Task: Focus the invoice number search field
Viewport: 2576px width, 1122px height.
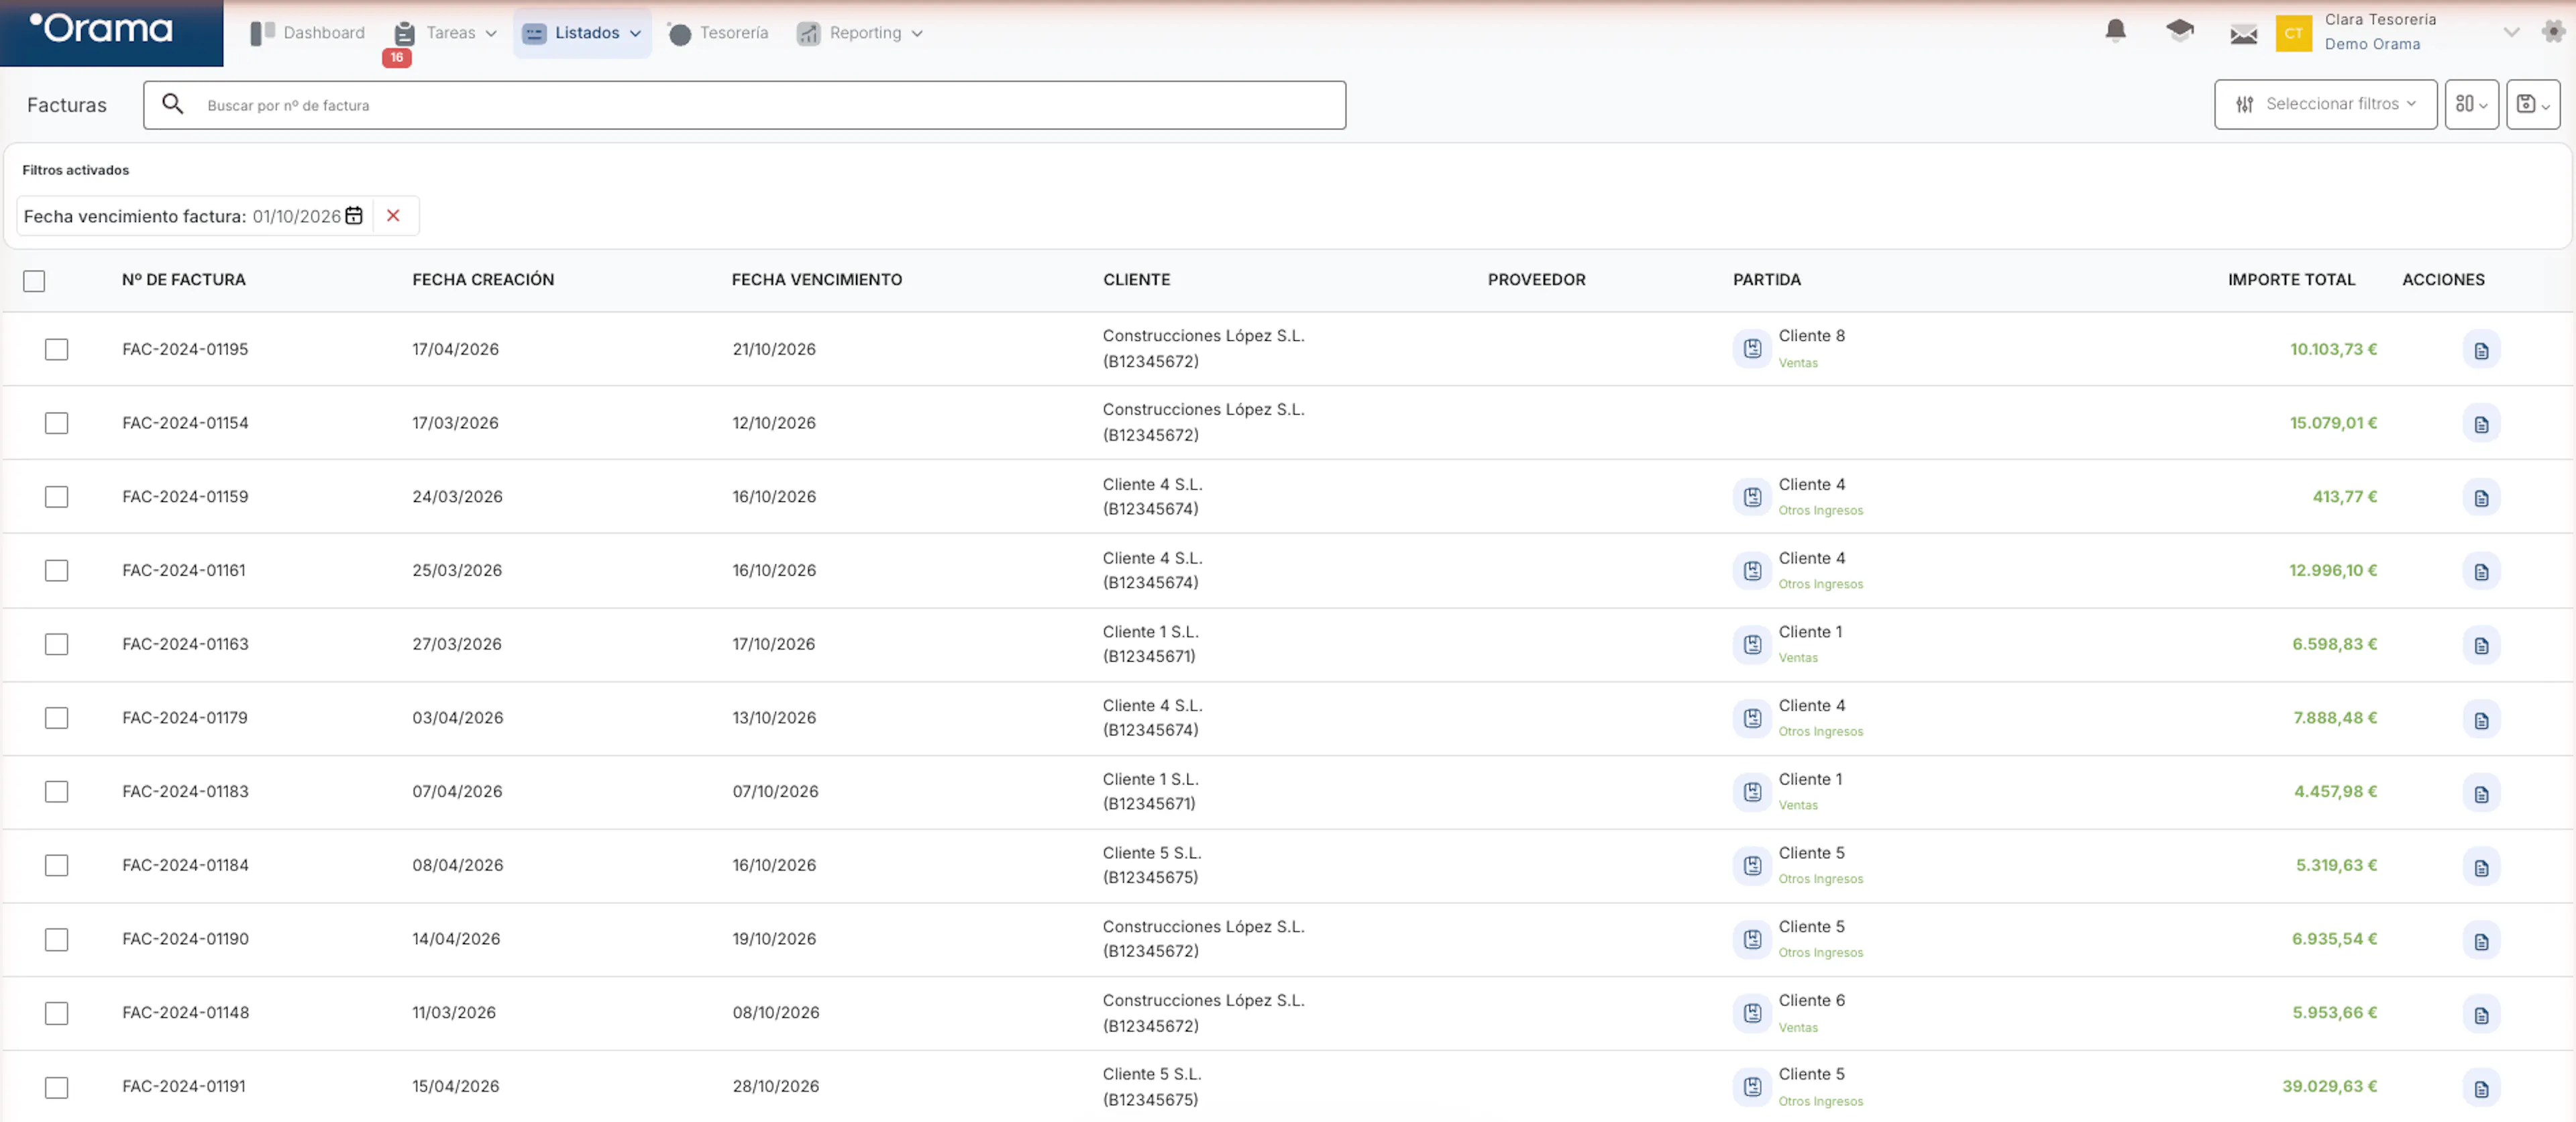Action: point(744,105)
